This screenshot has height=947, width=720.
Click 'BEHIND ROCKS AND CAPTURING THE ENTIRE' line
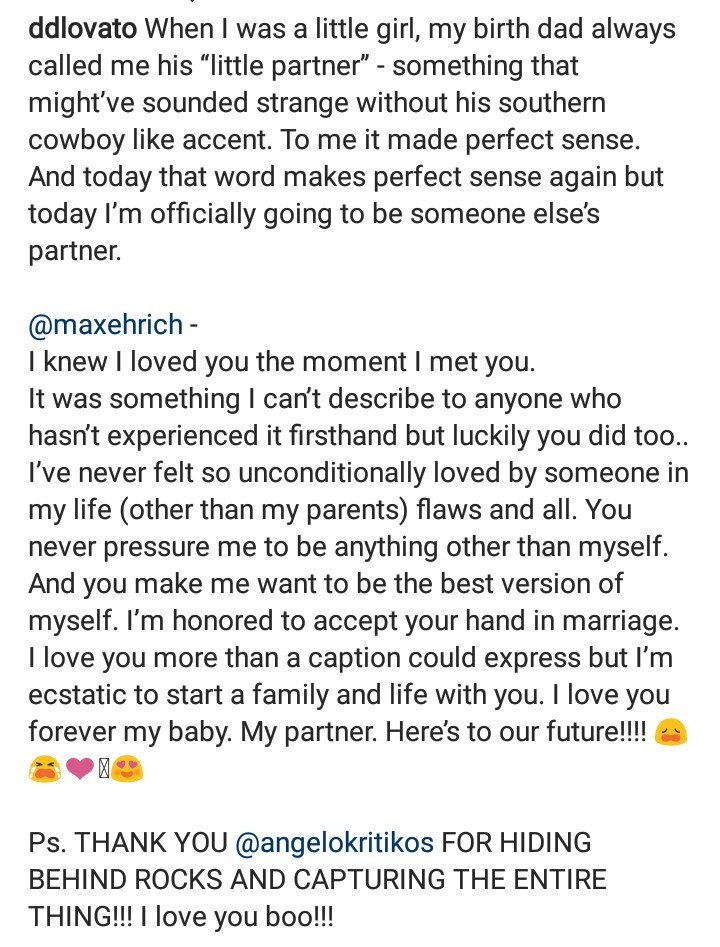[317, 879]
